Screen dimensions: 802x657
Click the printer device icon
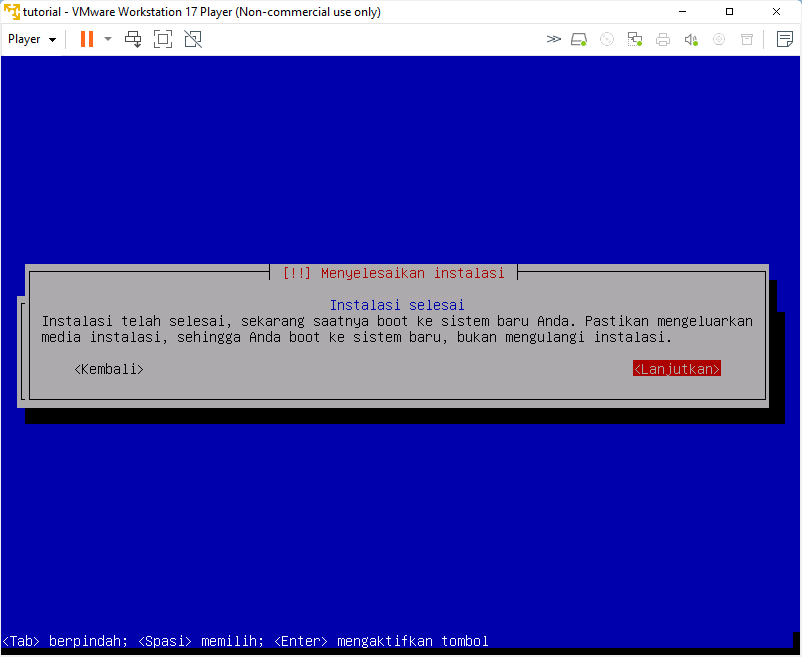coord(663,39)
